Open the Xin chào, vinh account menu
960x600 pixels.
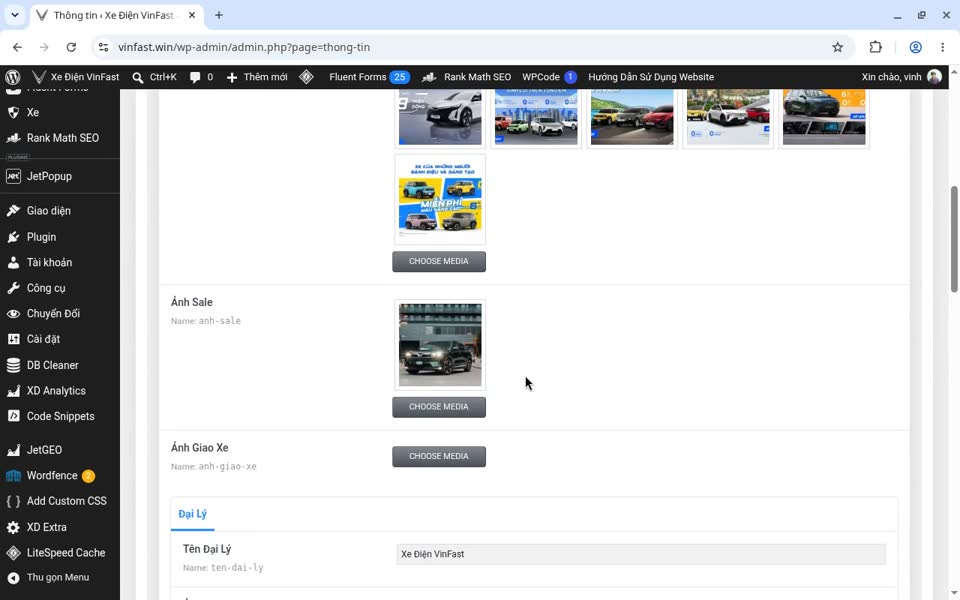(x=901, y=77)
